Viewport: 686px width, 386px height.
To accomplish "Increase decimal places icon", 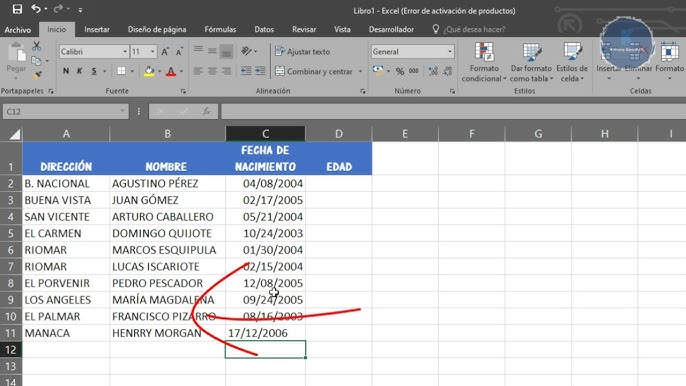I will tap(433, 71).
